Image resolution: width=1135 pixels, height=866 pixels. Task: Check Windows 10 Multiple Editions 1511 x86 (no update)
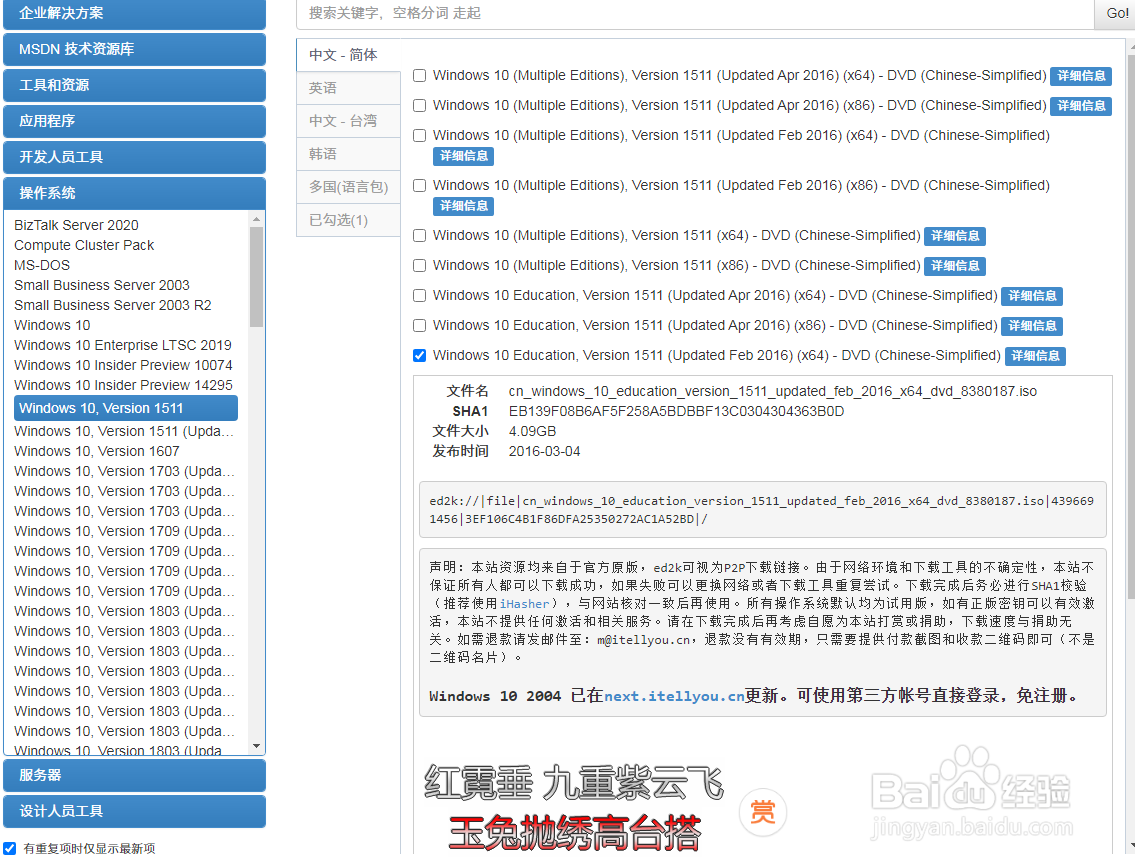pyautogui.click(x=419, y=266)
